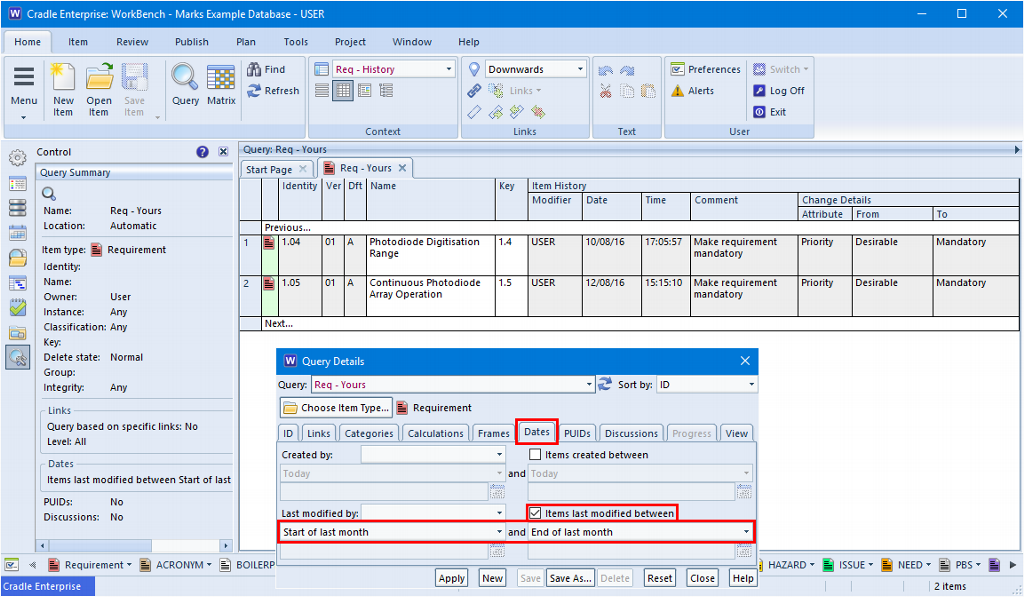Toggle Items created between checkbox
Screen dimensions: 1024x597
pos(536,455)
